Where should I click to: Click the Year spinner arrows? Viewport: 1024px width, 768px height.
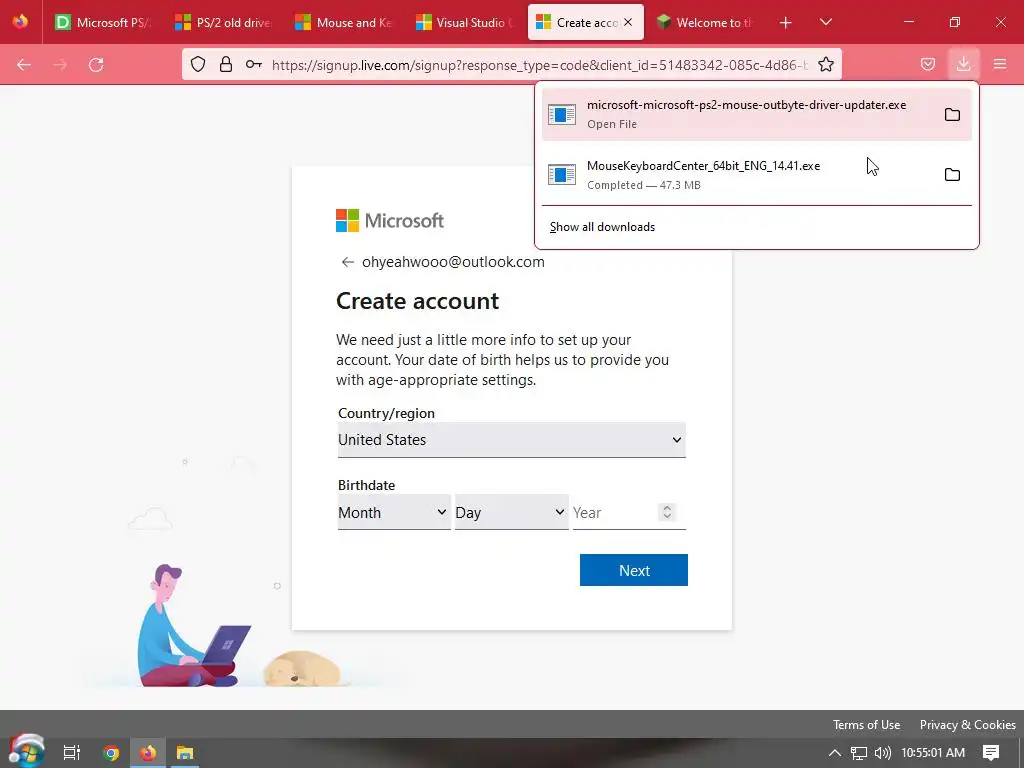[667, 512]
